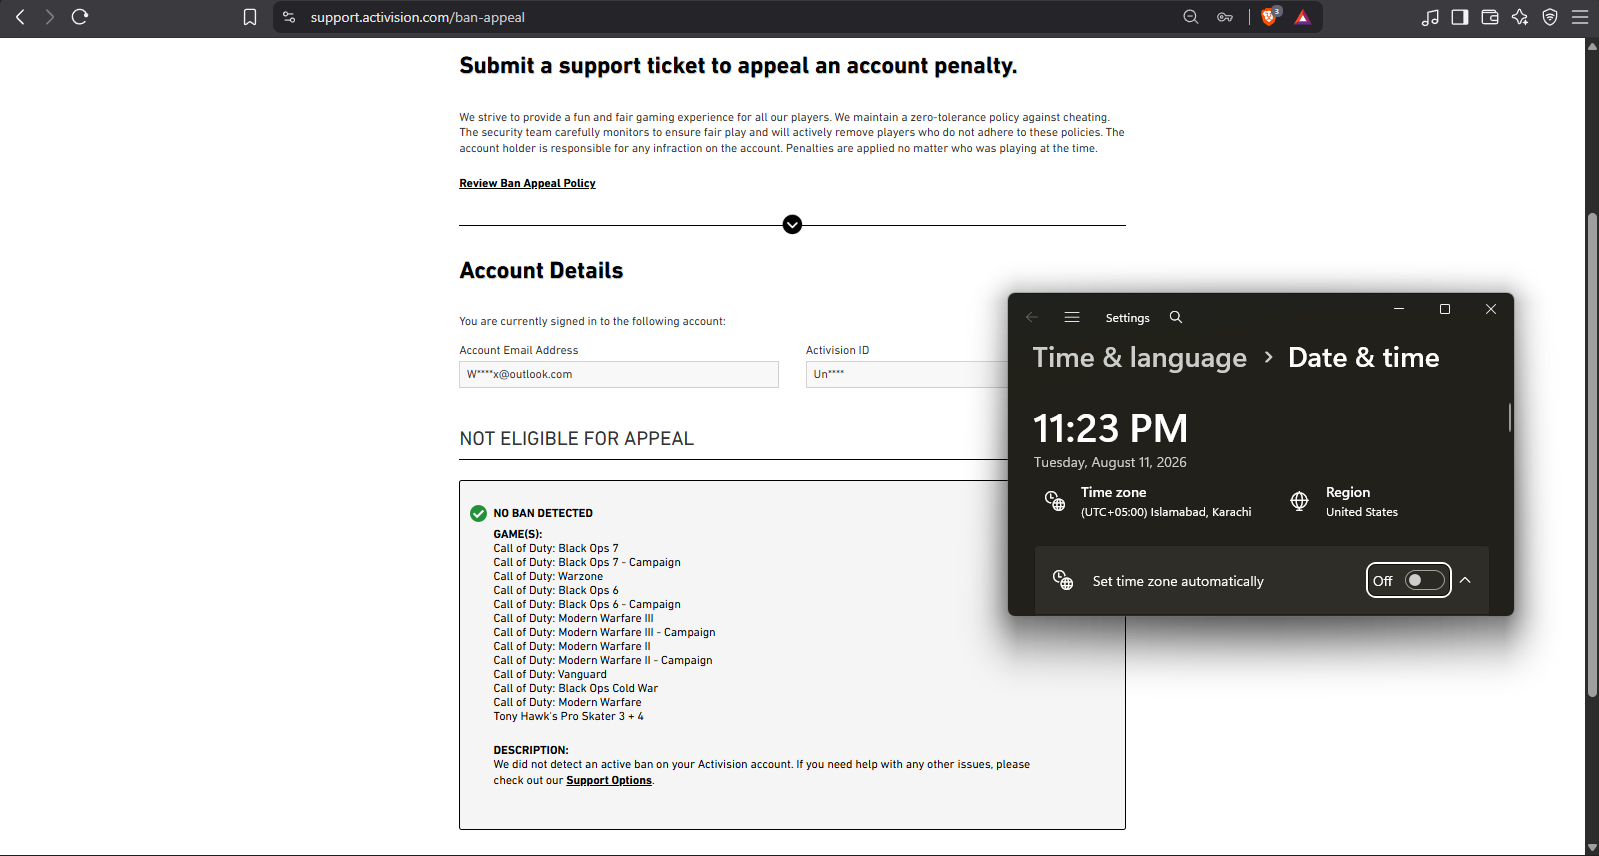Click 'Call of Duty: Modern Warfare III - Campaign' entry
The image size is (1599, 856).
point(604,633)
